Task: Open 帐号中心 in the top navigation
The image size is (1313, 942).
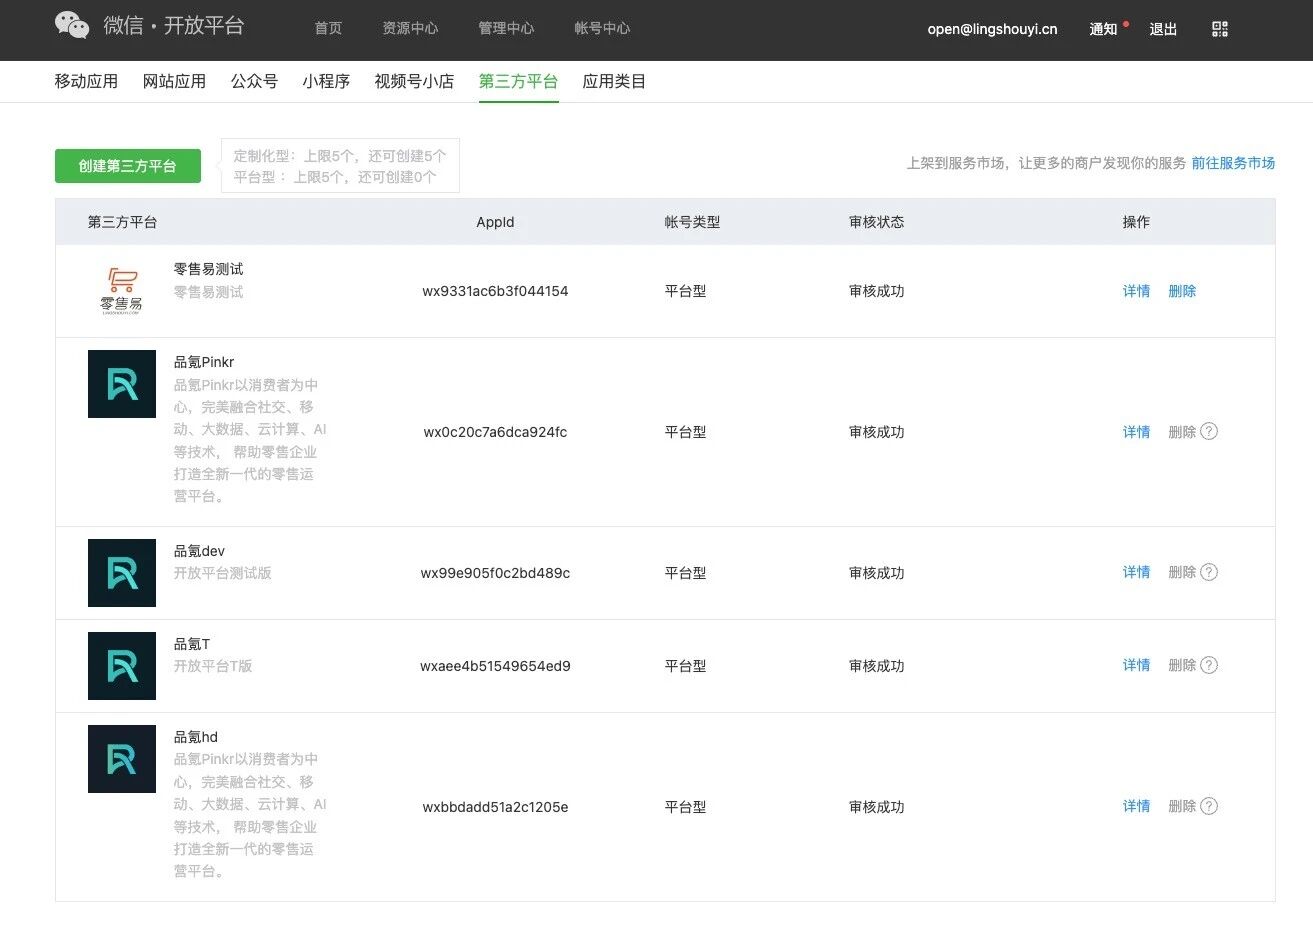Action: pos(602,28)
